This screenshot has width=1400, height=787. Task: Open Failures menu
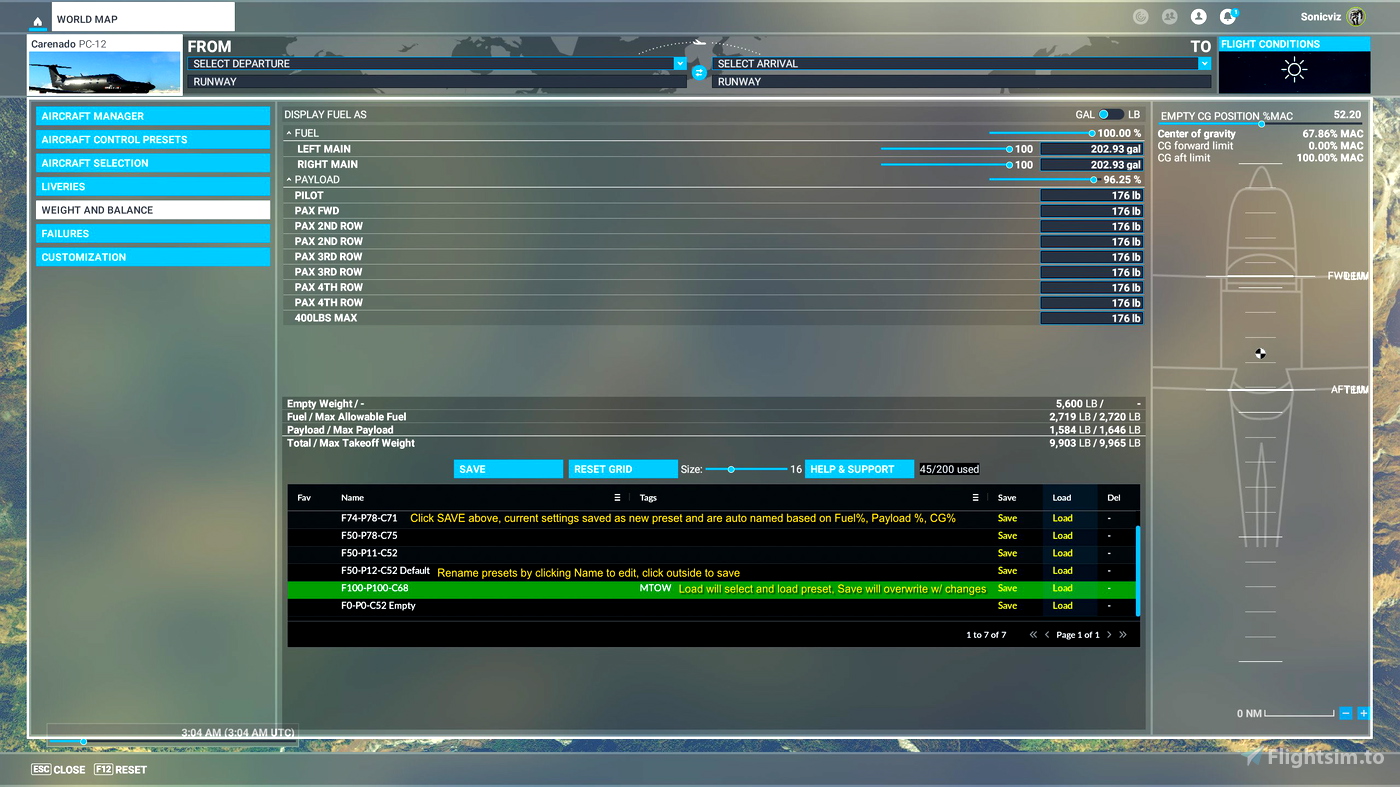153,233
